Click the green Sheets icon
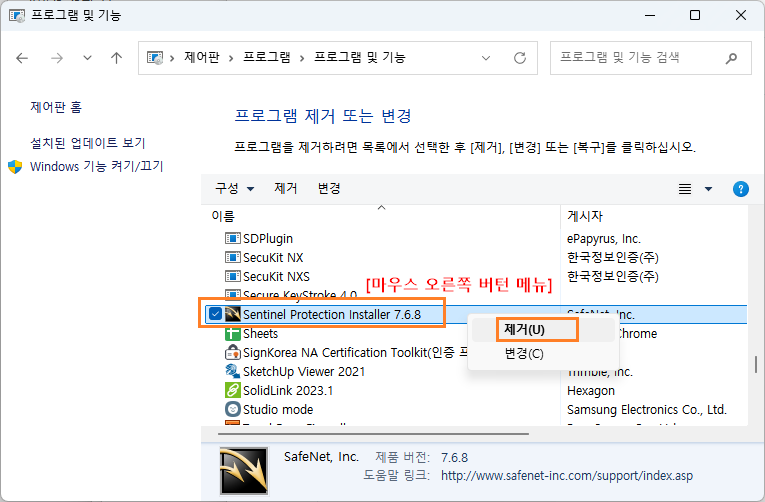Screen dimensions: 765x502 (233, 334)
